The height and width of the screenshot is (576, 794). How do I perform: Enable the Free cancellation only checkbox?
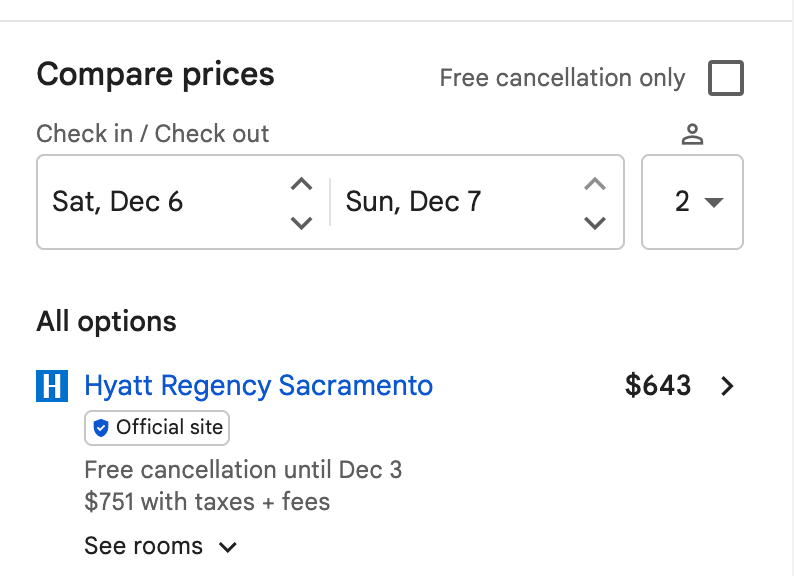coord(726,78)
